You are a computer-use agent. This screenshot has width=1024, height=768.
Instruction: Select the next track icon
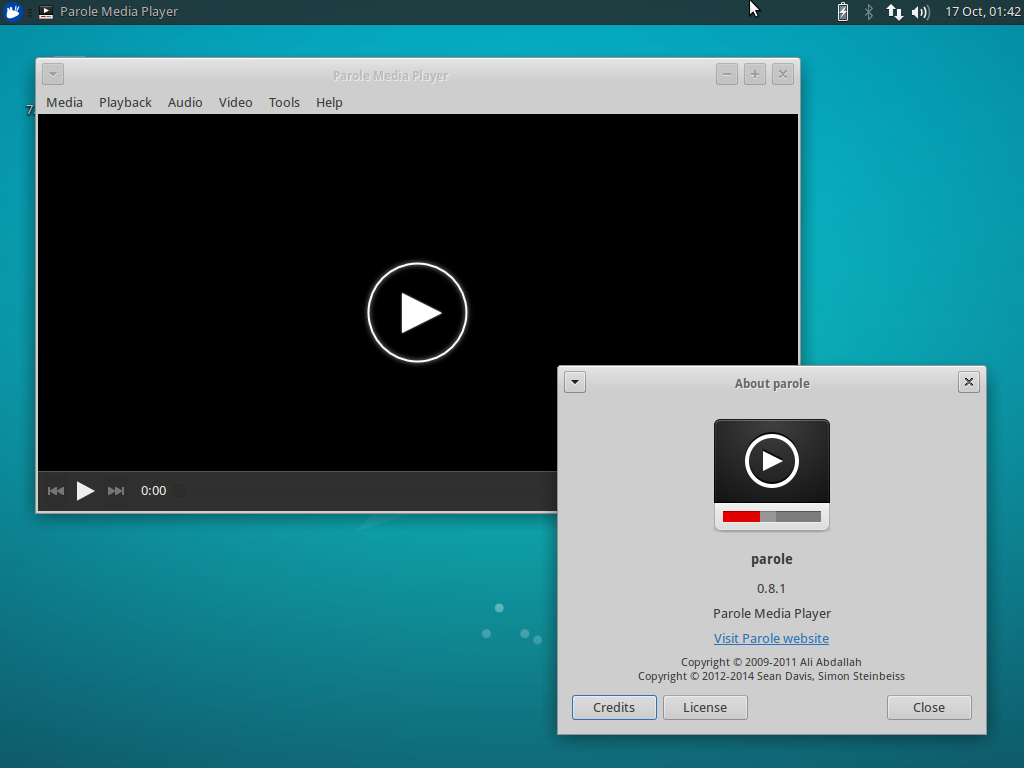point(115,490)
